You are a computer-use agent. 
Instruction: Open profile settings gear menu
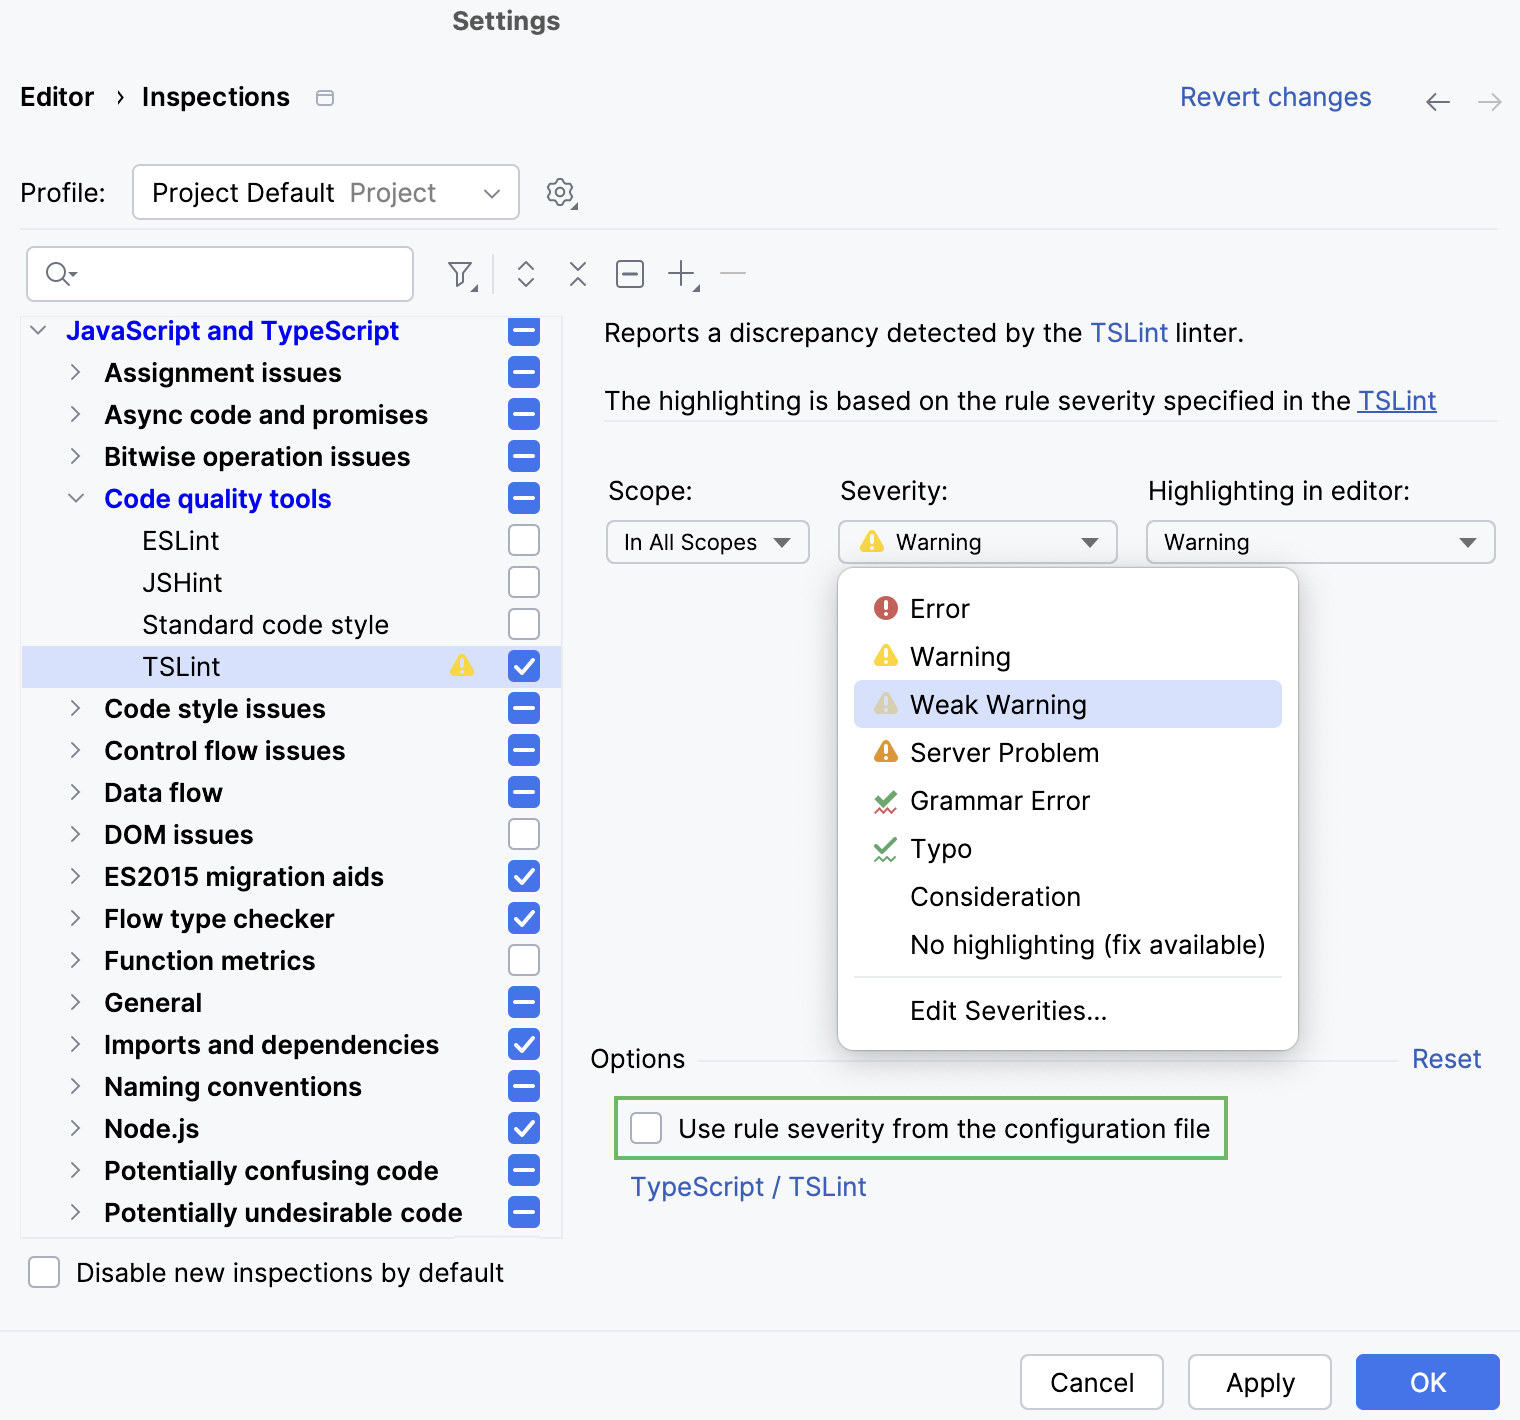pos(559,192)
